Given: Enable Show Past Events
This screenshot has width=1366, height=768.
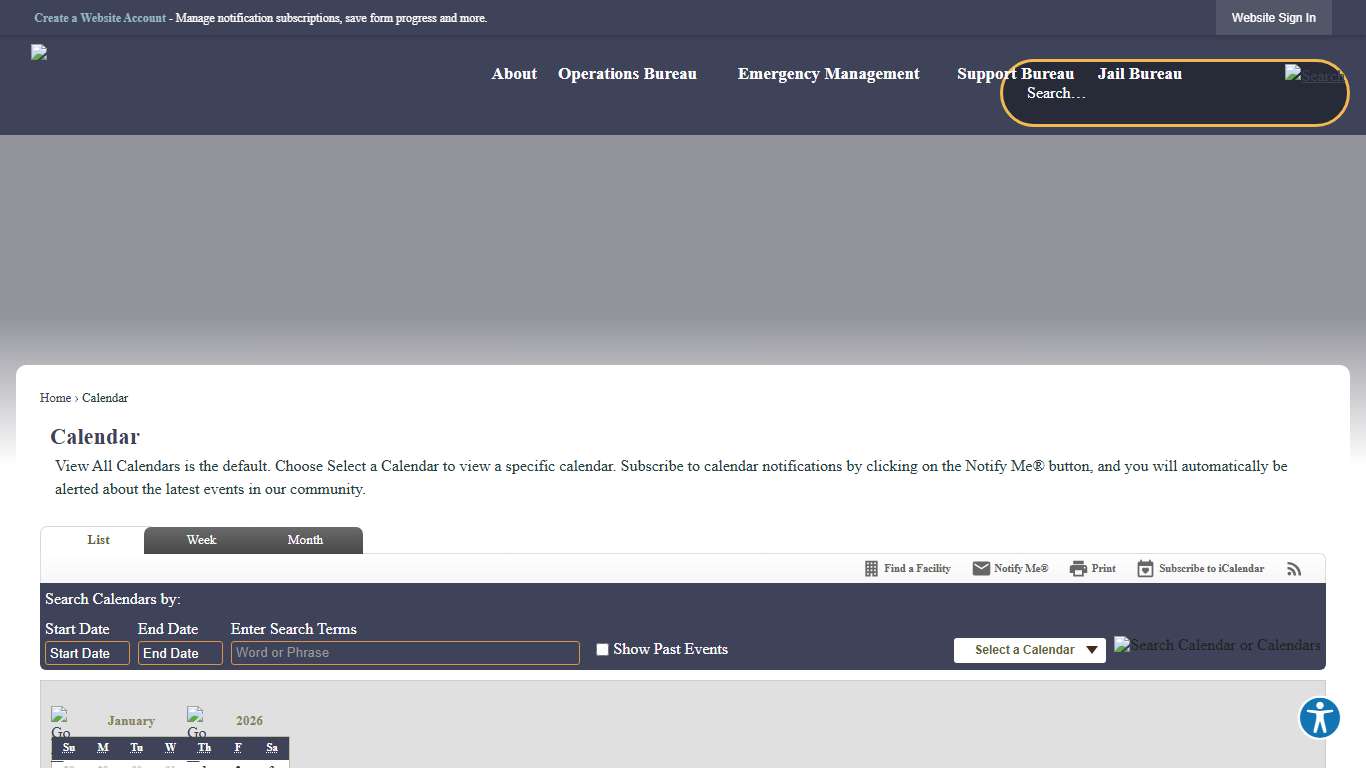Looking at the screenshot, I should 602,649.
